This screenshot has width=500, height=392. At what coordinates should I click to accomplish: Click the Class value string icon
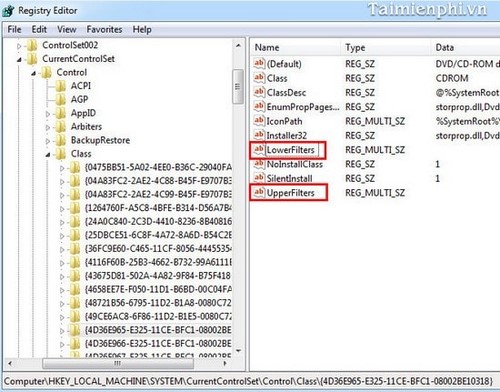click(x=259, y=77)
